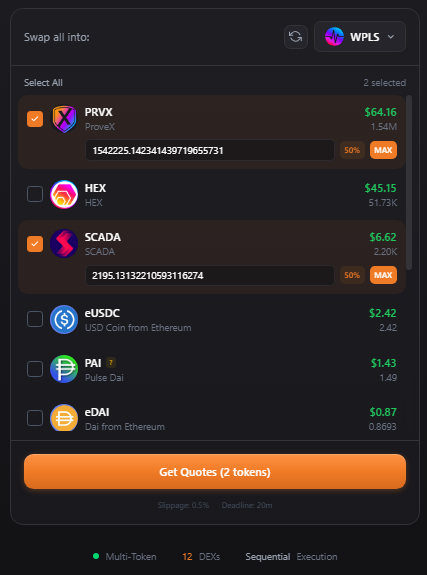The width and height of the screenshot is (427, 575).
Task: Enable the eUSDC checkbox
Action: click(35, 319)
